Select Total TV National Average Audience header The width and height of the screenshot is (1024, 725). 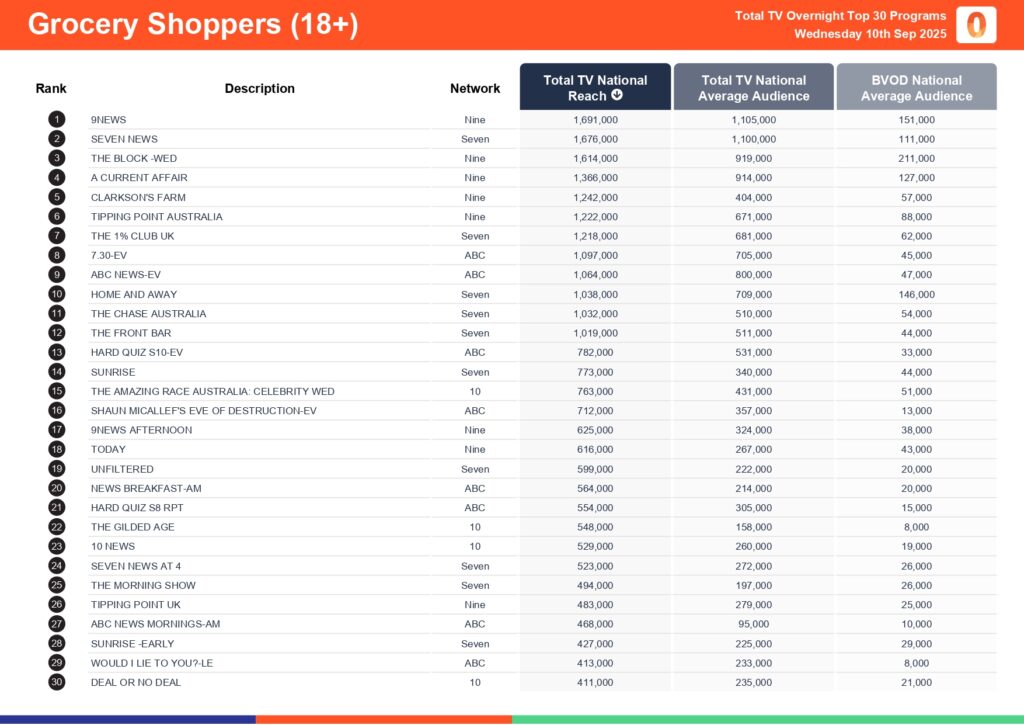coord(753,88)
